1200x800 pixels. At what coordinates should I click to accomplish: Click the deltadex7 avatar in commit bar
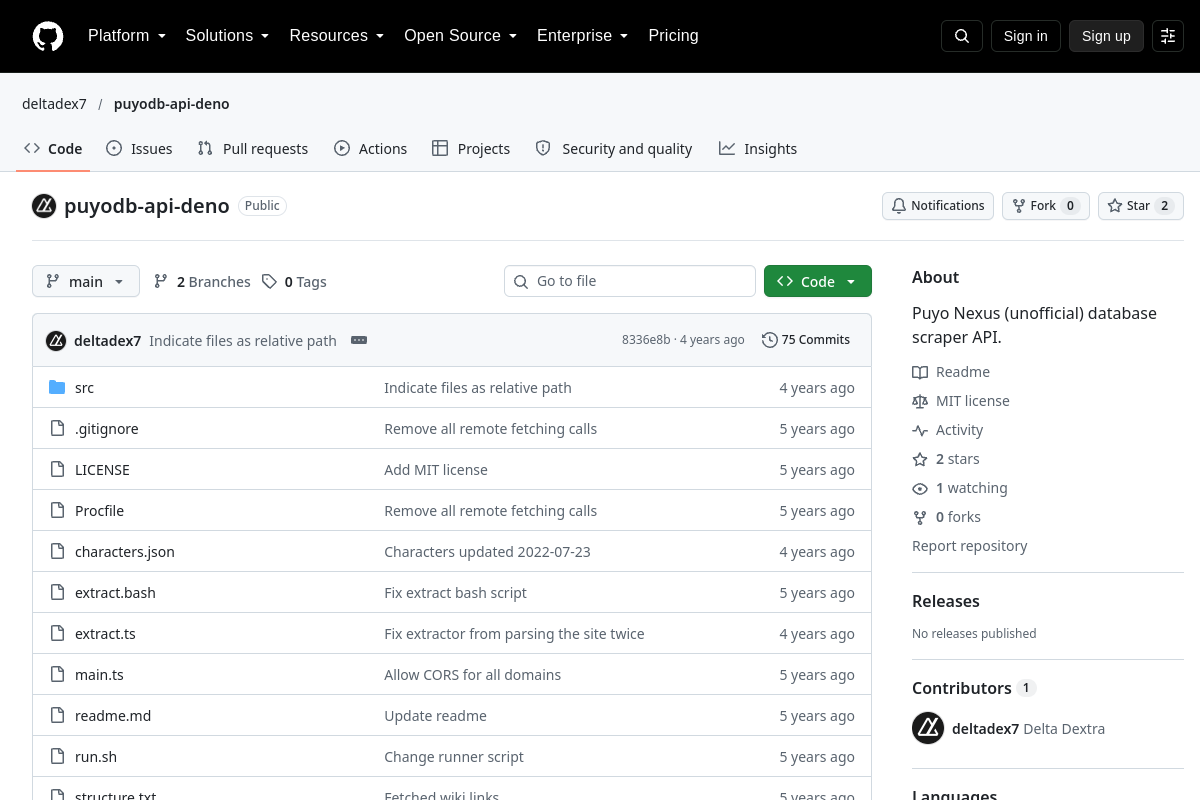56,341
